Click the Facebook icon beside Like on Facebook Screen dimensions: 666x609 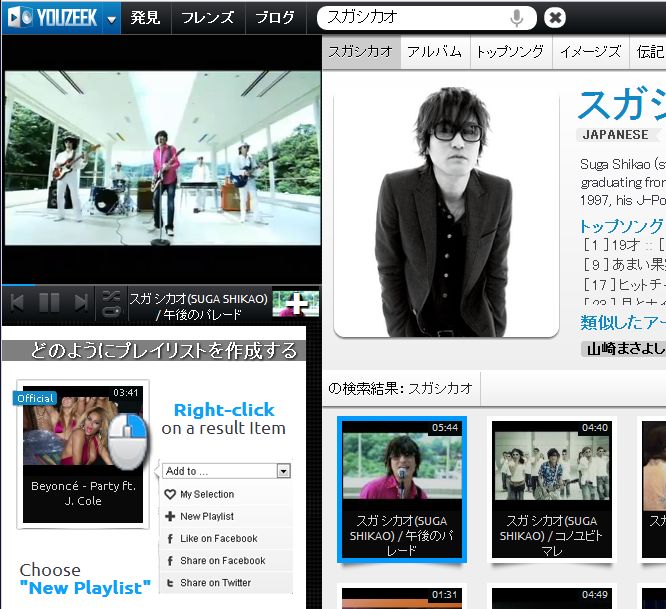(x=170, y=539)
